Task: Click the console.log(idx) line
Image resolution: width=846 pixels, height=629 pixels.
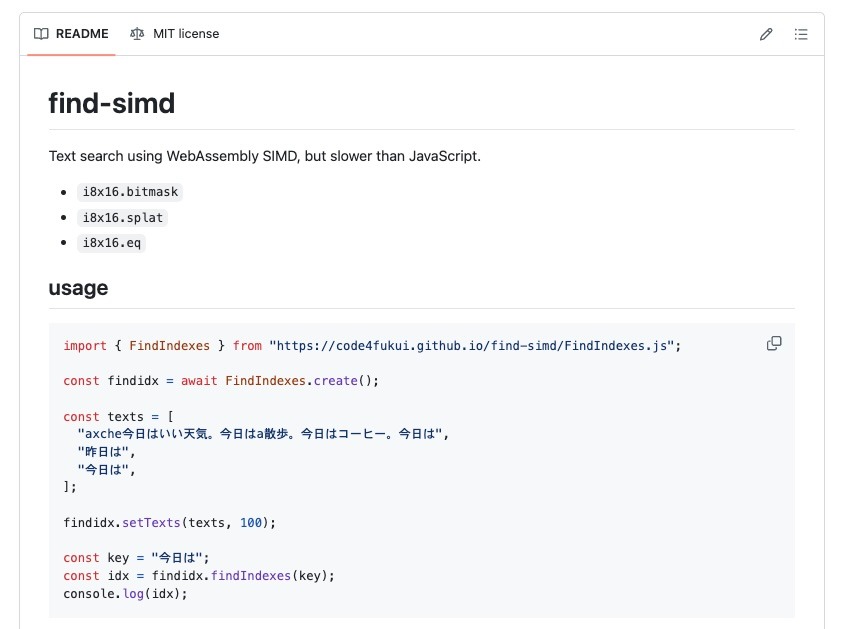Action: tap(125, 593)
